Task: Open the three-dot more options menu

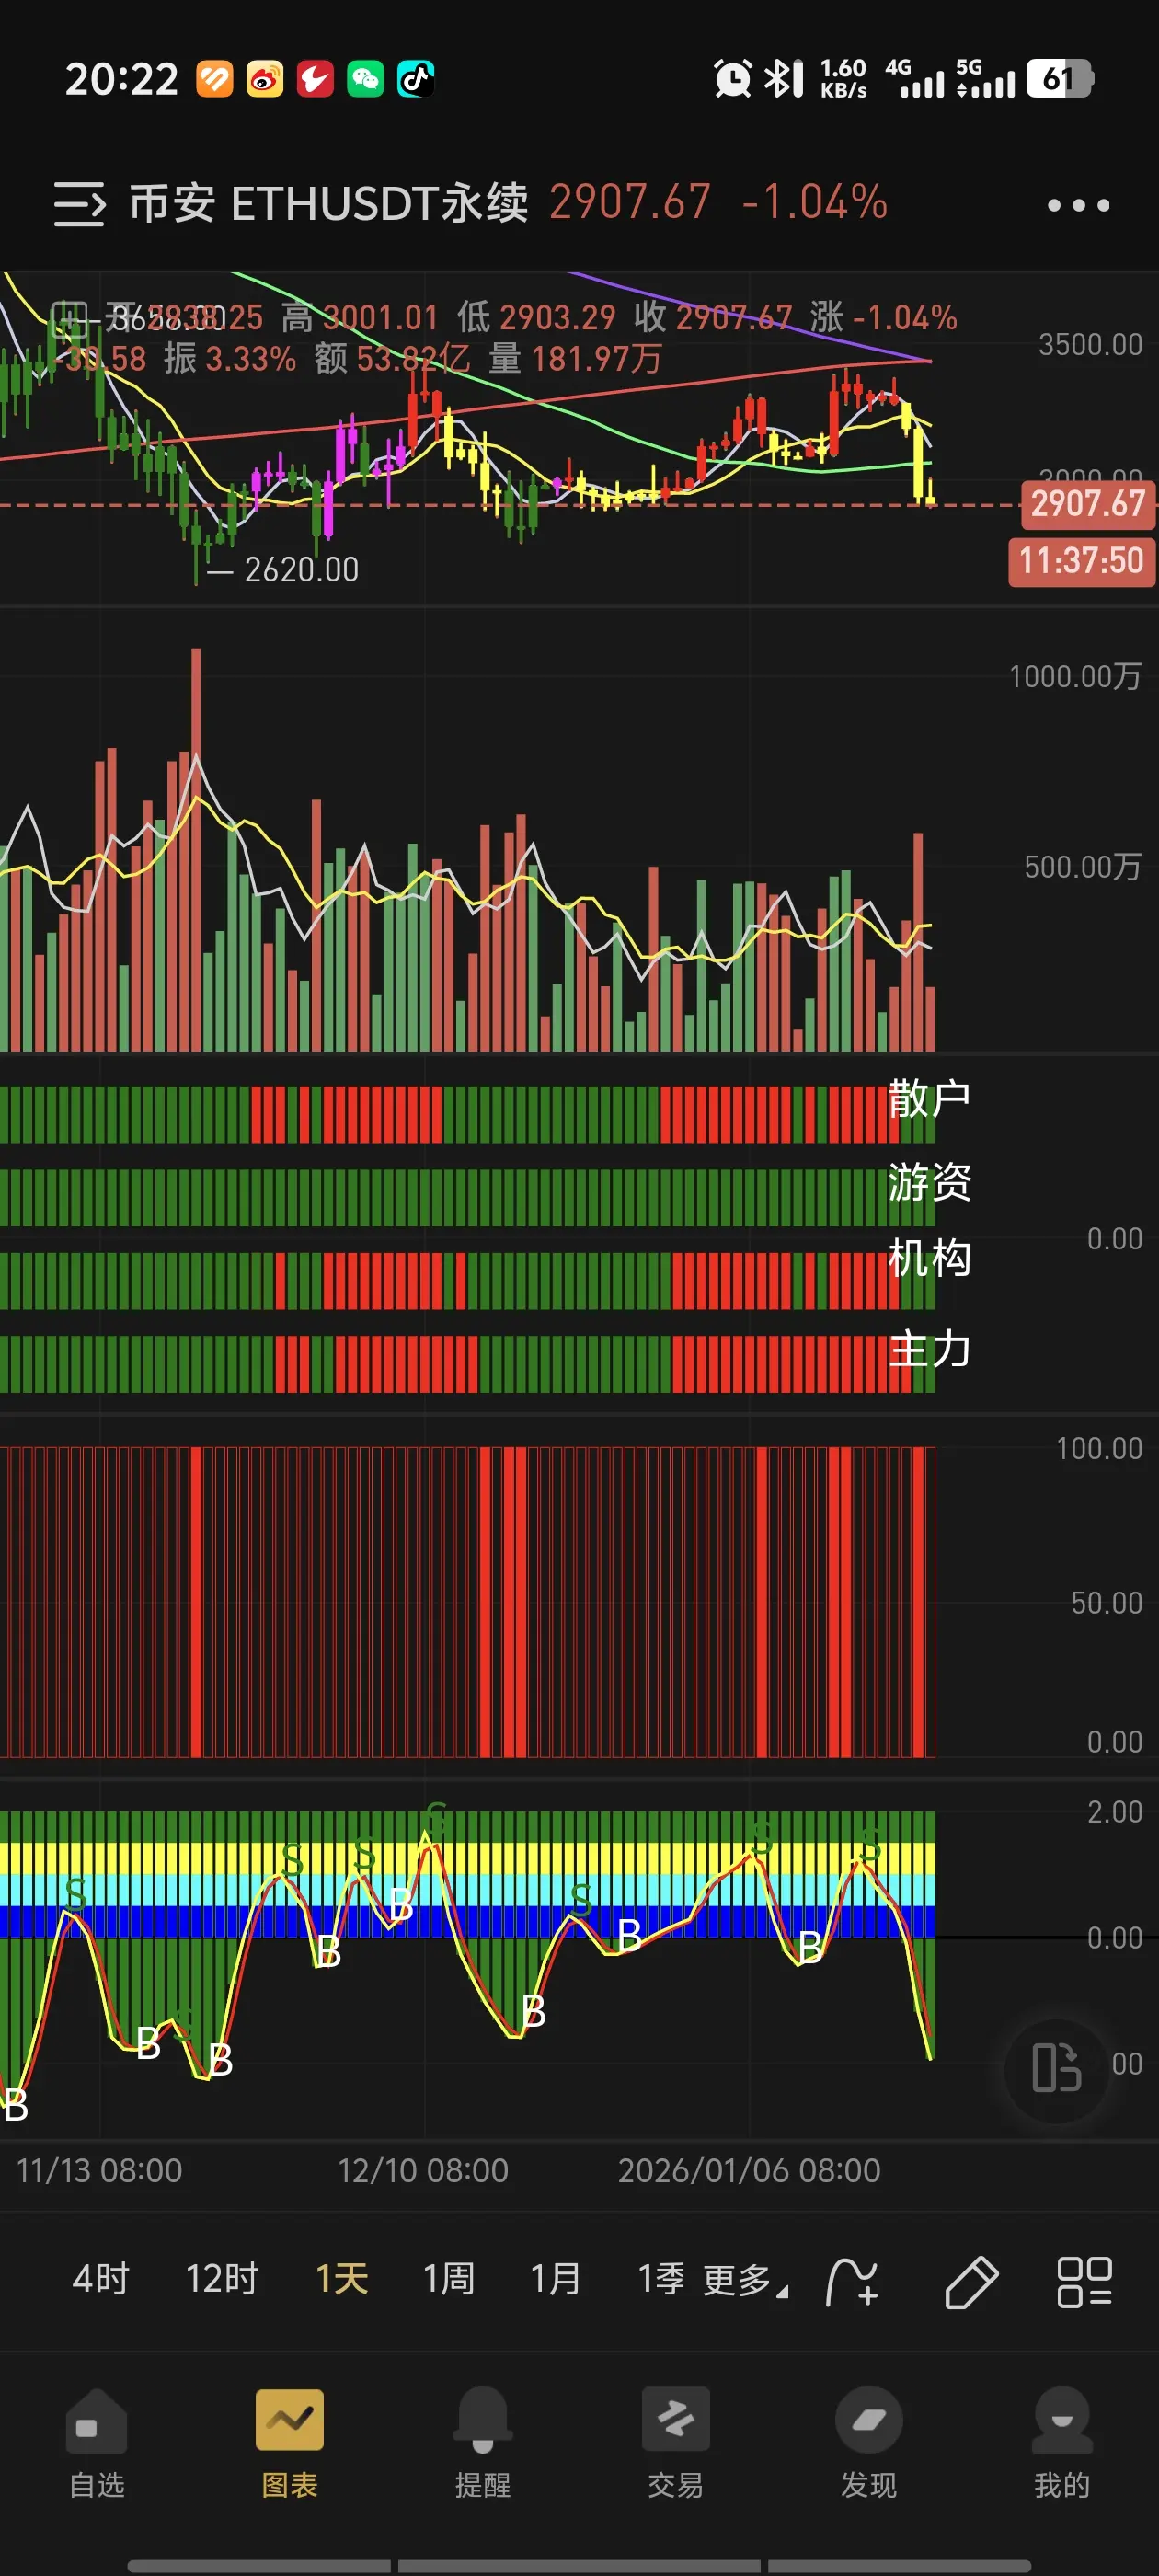Action: [x=1078, y=205]
